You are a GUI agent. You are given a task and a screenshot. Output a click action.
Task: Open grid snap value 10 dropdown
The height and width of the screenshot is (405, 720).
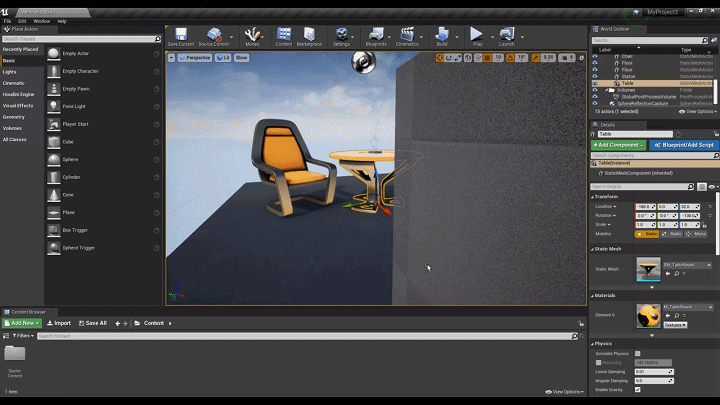coord(498,58)
